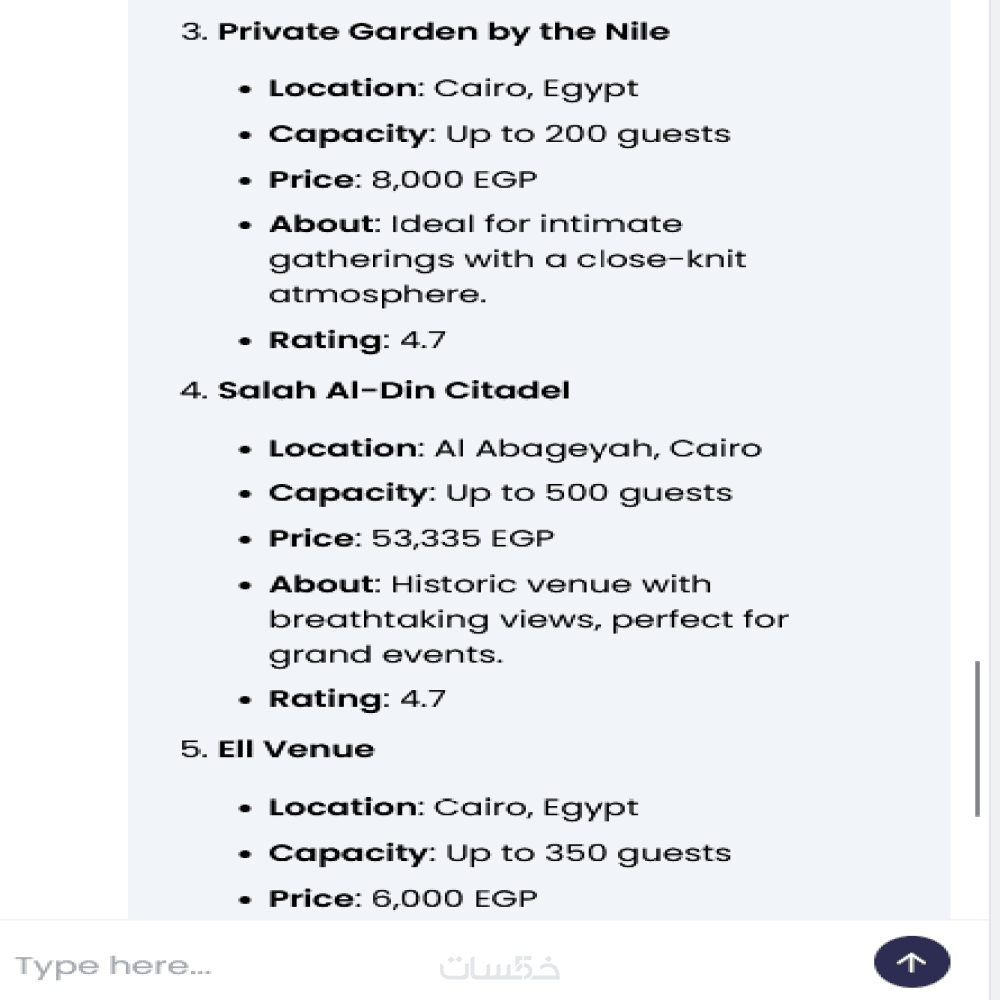The image size is (1000, 1000).
Task: Click the Khamsat watermark logo
Action: point(500,967)
